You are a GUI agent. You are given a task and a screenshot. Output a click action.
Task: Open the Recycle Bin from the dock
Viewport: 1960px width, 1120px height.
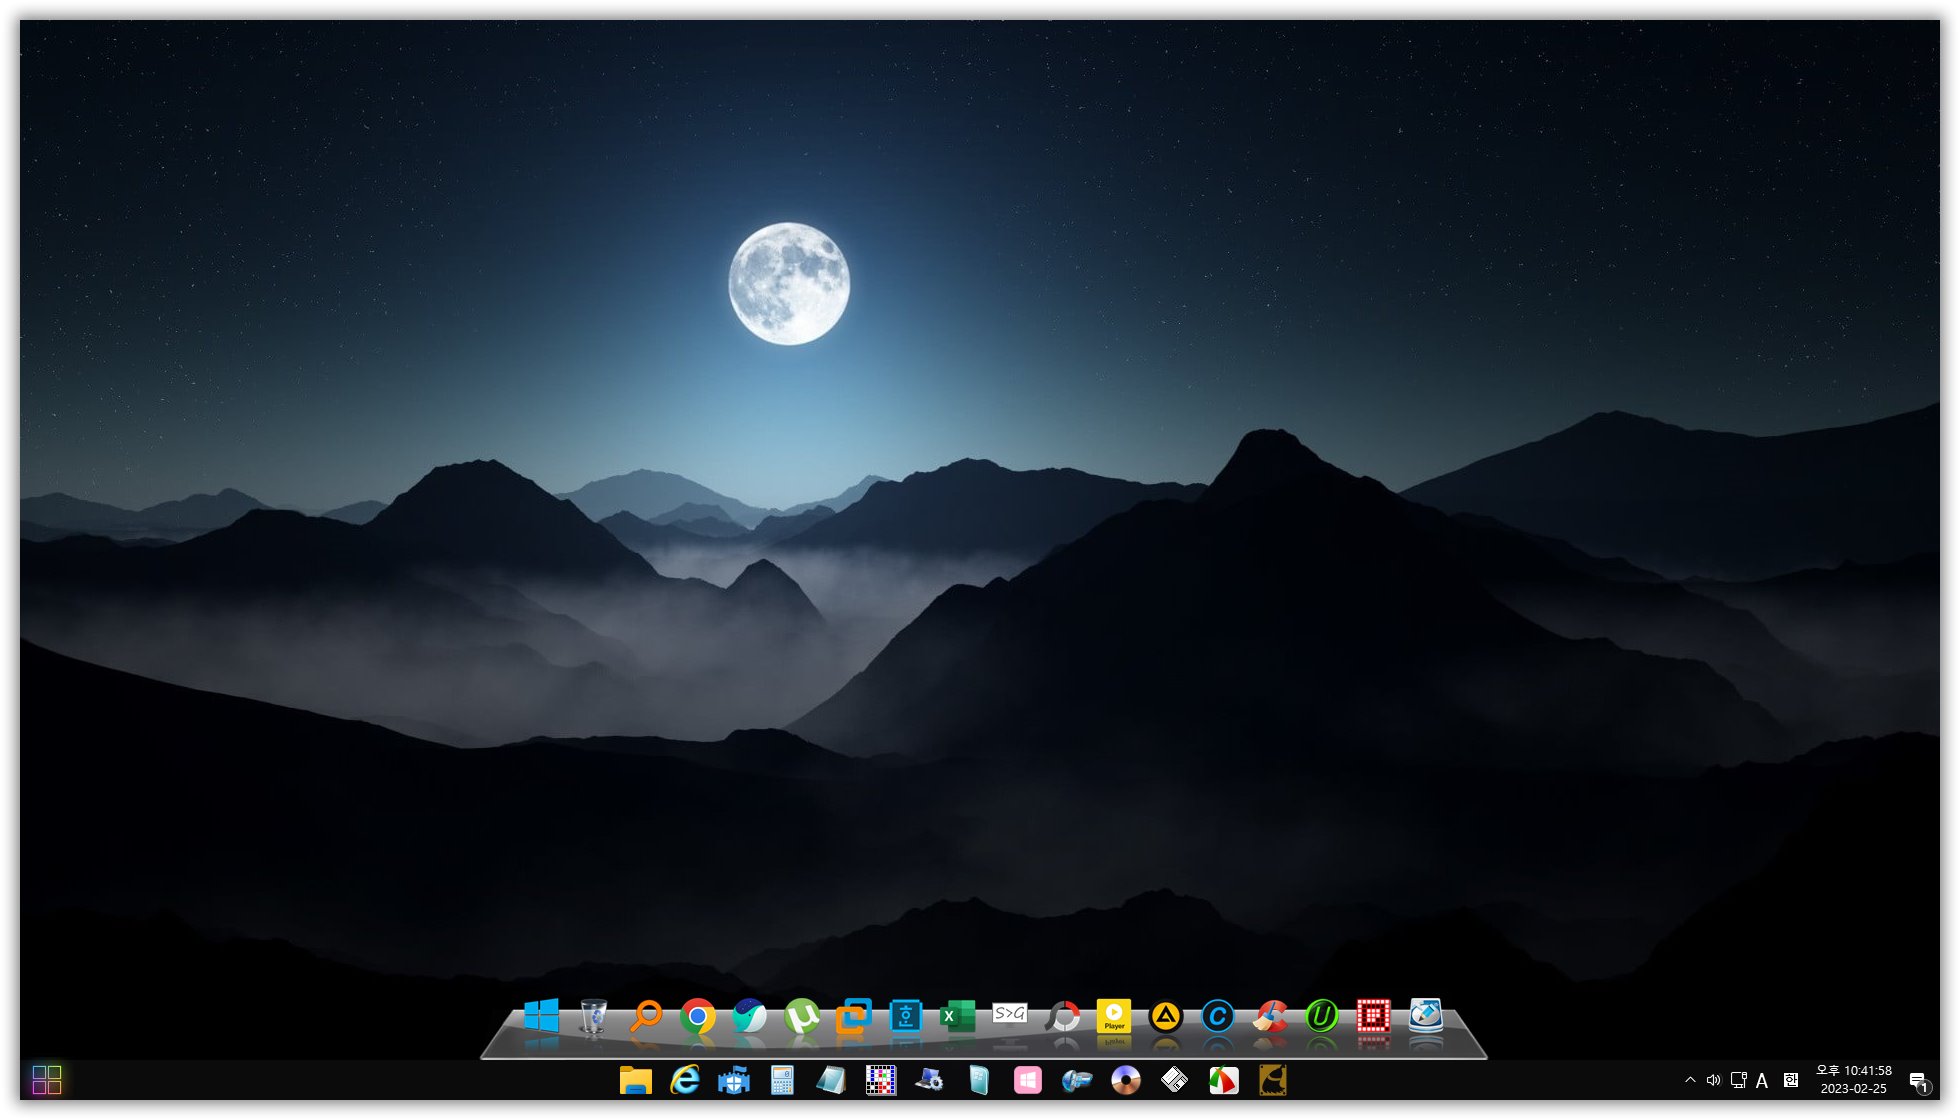(593, 1016)
